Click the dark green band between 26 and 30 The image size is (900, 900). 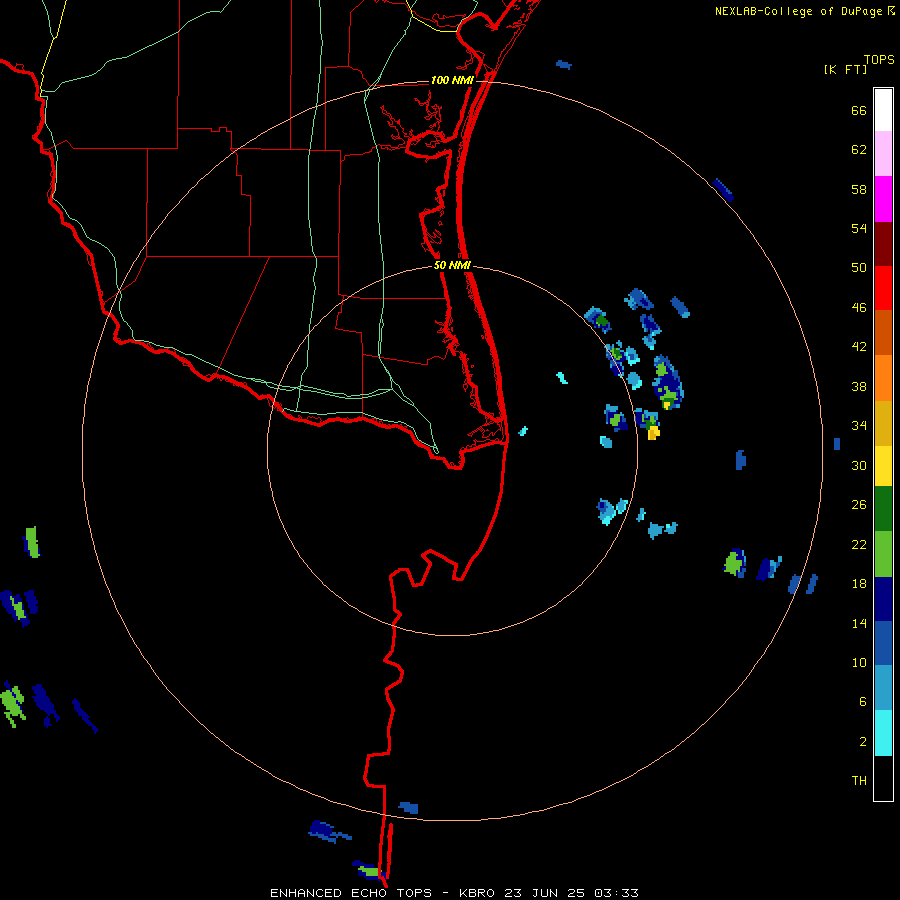coord(883,509)
